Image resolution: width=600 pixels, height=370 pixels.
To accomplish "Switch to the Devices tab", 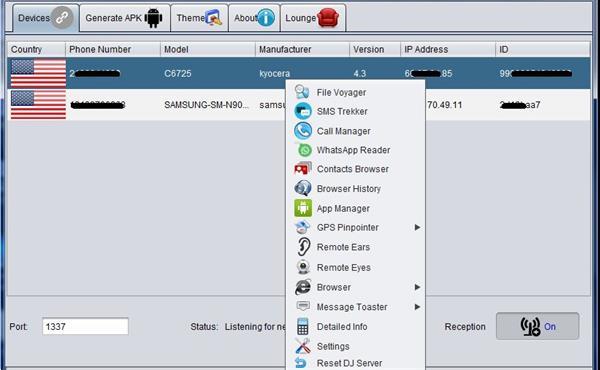I will point(46,18).
